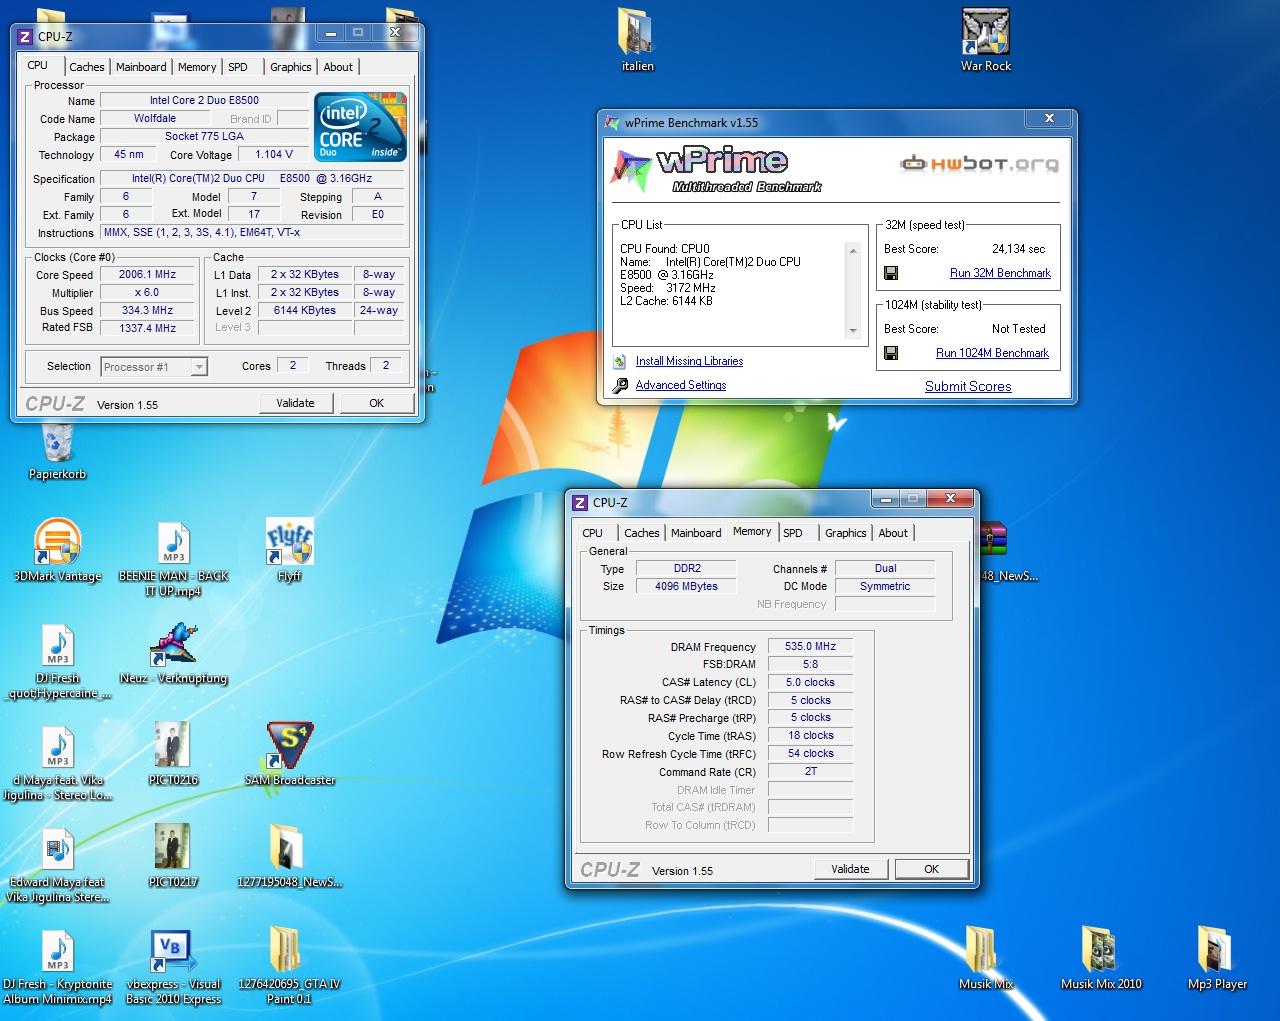The width and height of the screenshot is (1280, 1021).
Task: Select the SPD tab in the memory CPU-Z window
Action: click(x=793, y=533)
